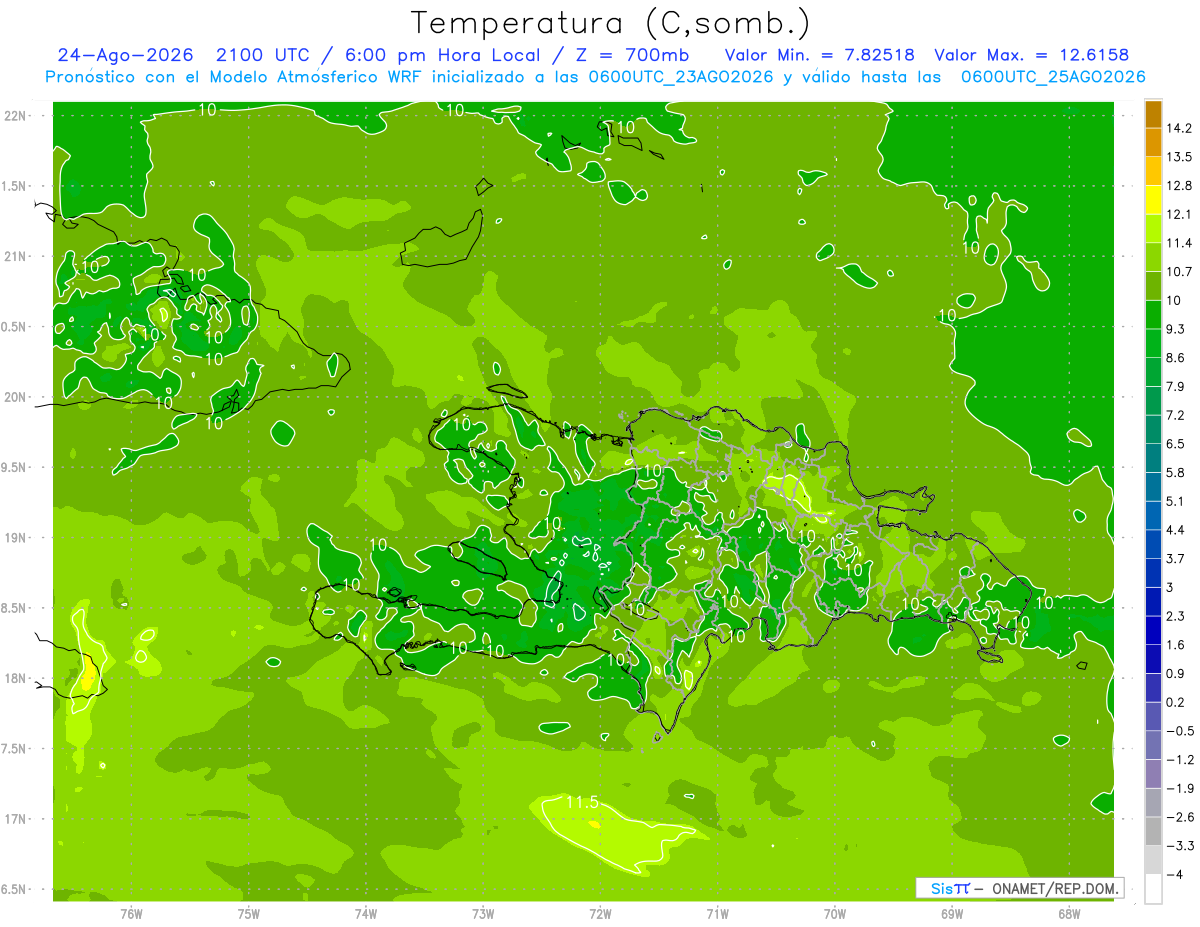Click the "68W" longitude axis label
This screenshot has width=1200, height=927.
[1069, 915]
